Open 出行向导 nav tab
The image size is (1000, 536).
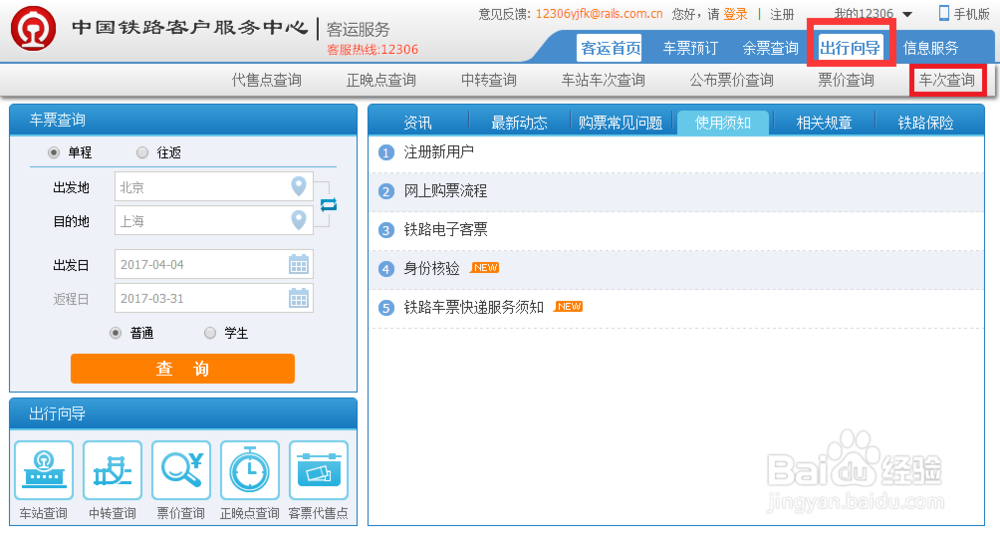(x=851, y=48)
